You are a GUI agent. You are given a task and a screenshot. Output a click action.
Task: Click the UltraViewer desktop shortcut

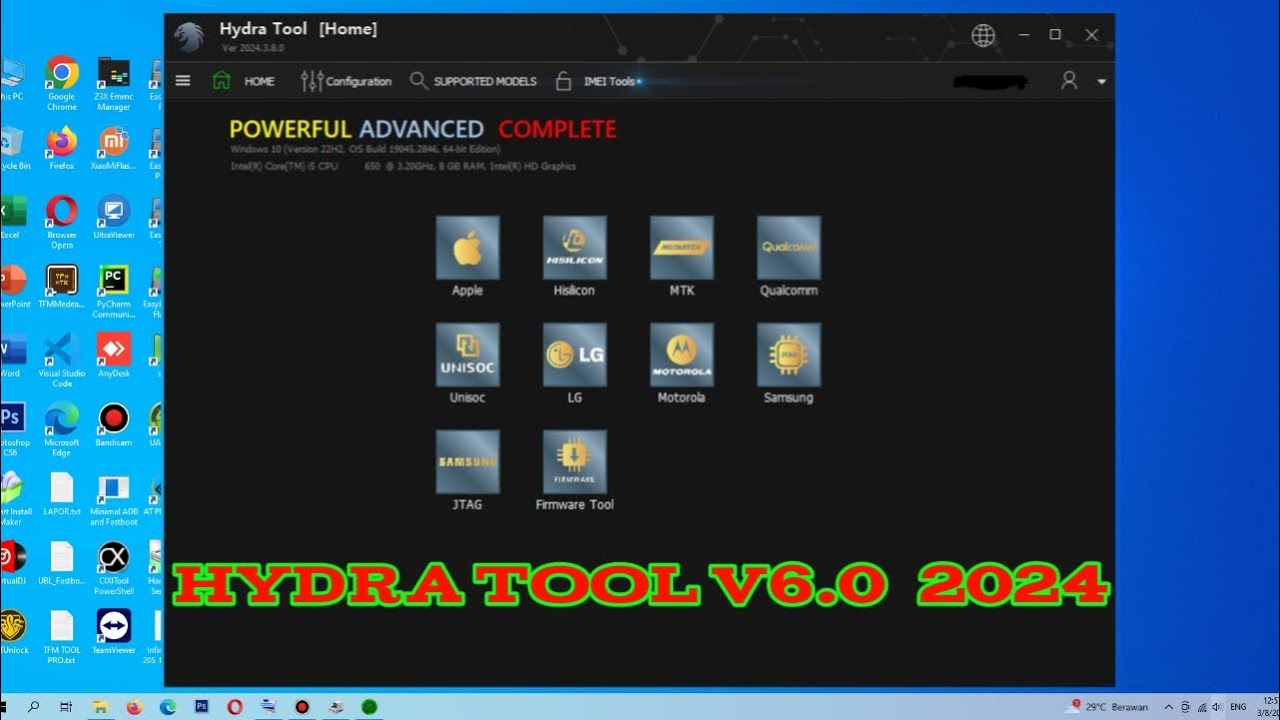(x=113, y=217)
